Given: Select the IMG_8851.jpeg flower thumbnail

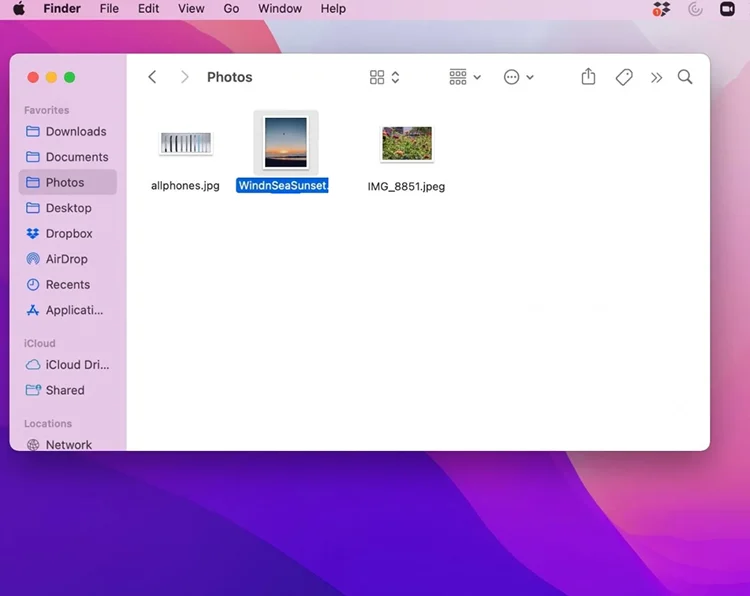Looking at the screenshot, I should tap(407, 143).
